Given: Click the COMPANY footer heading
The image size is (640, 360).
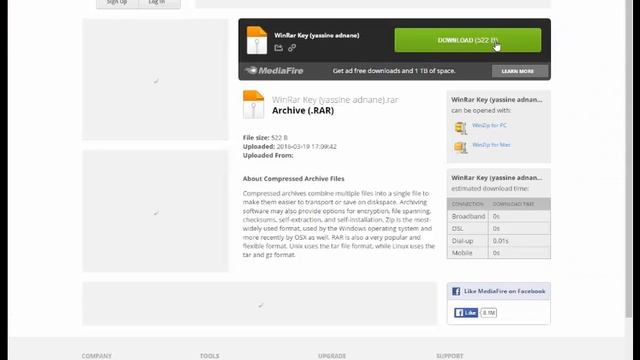Looking at the screenshot, I should tap(97, 356).
